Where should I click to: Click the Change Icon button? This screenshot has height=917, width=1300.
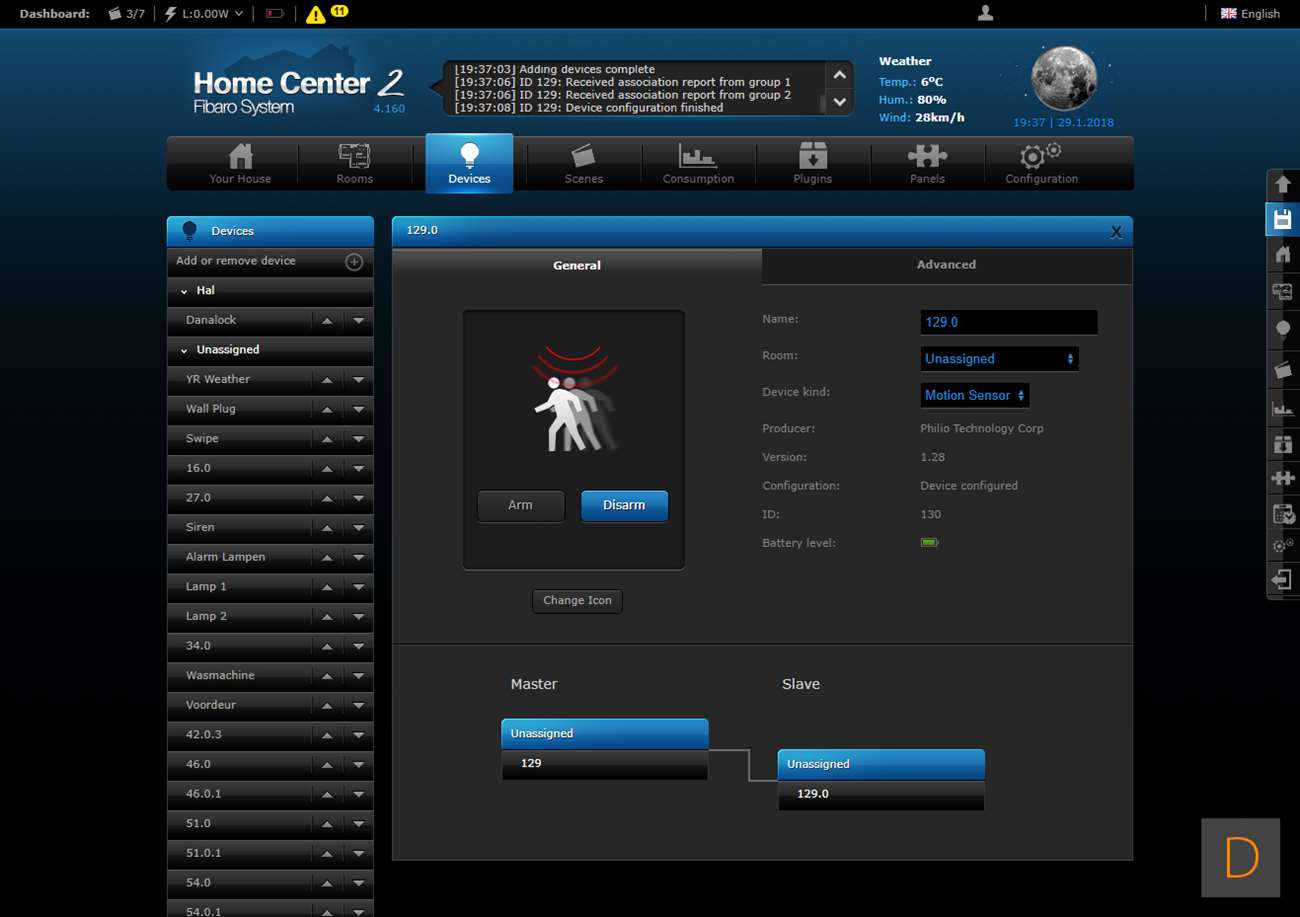pos(577,601)
